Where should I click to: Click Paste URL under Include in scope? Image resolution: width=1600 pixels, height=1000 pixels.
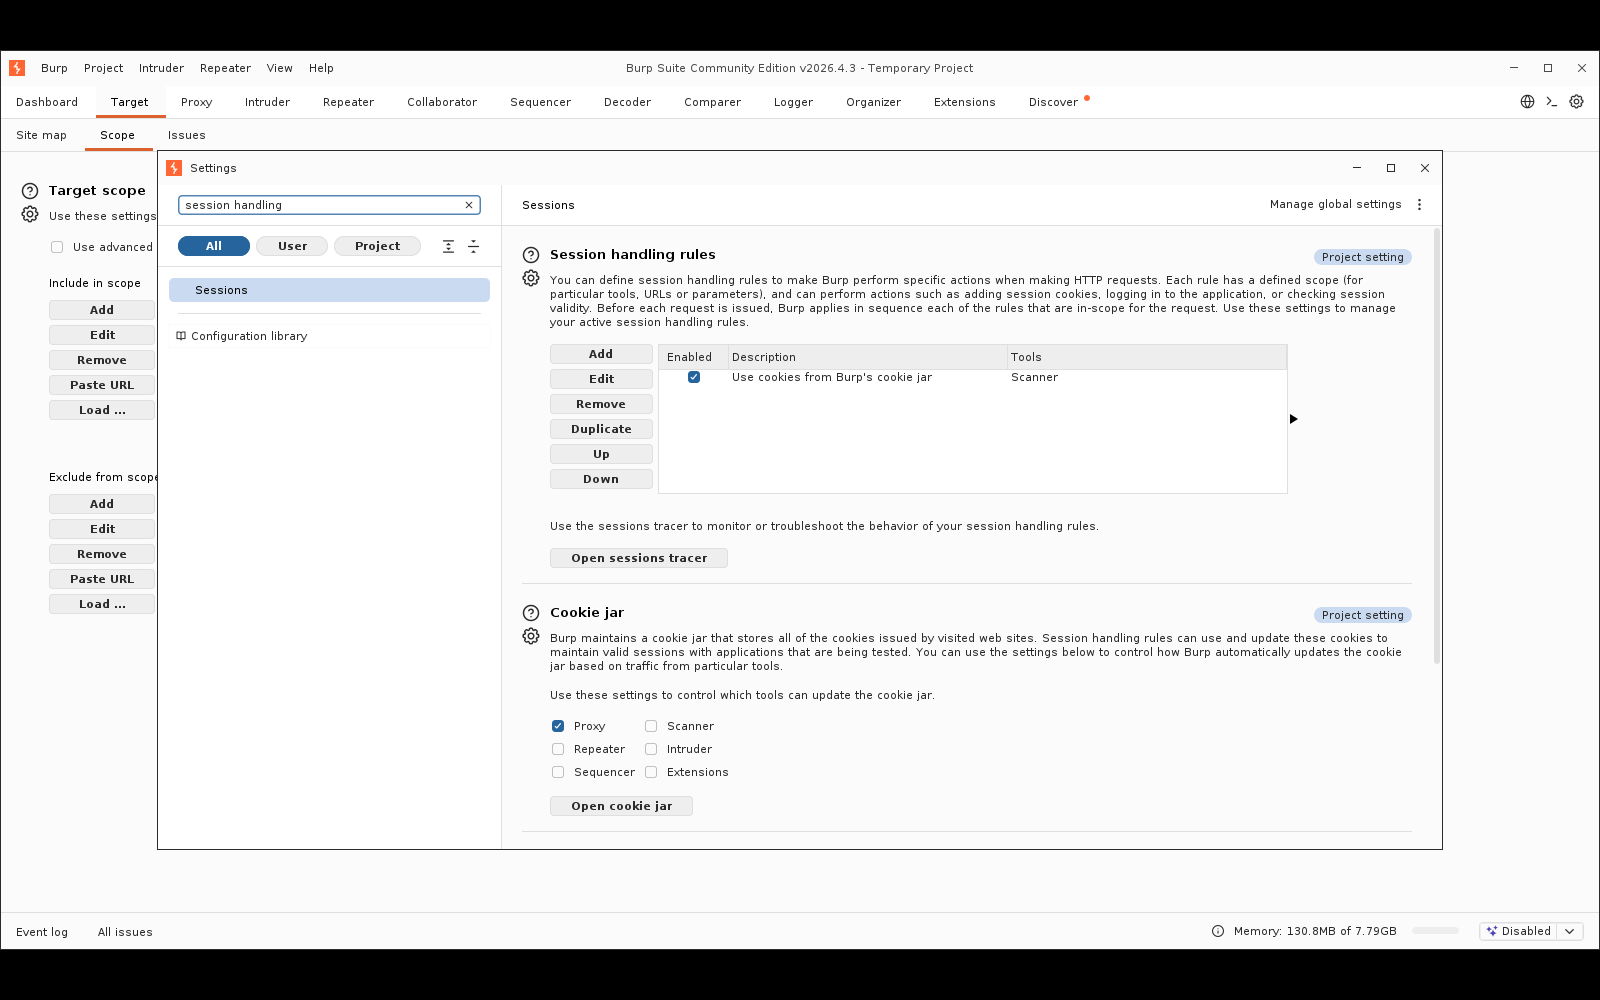[x=101, y=385]
